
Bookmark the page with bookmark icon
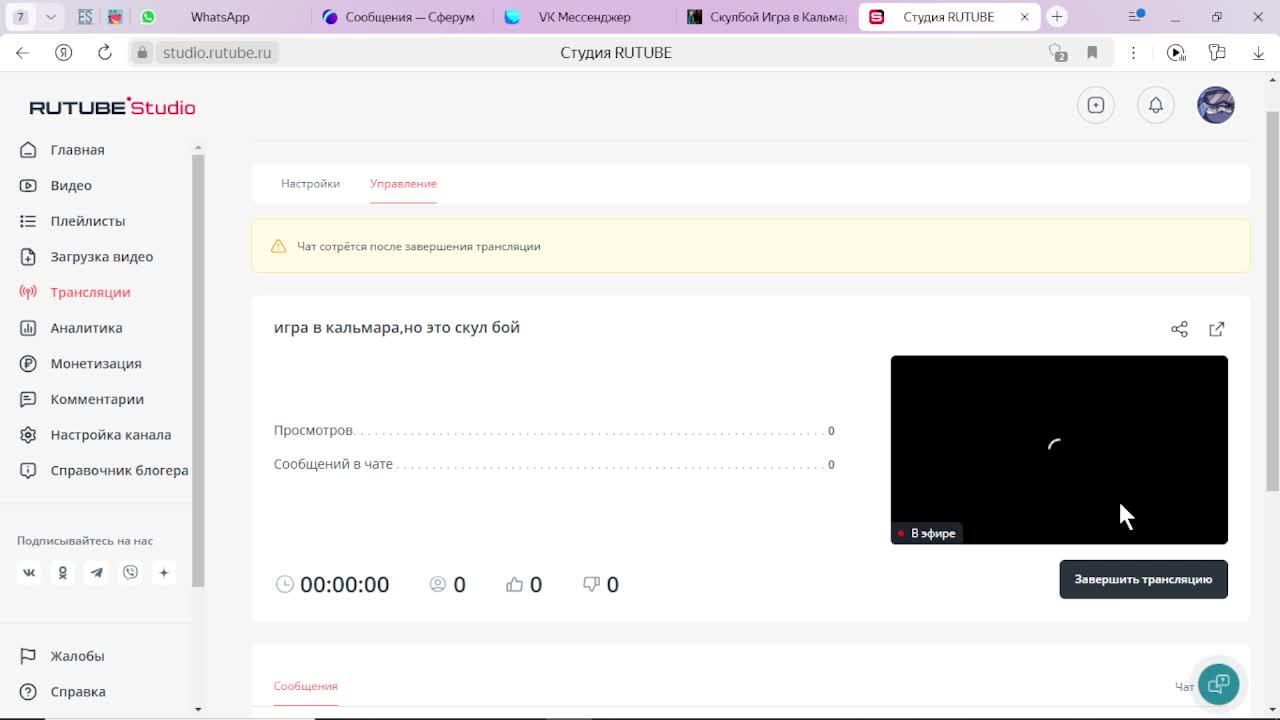[1092, 53]
